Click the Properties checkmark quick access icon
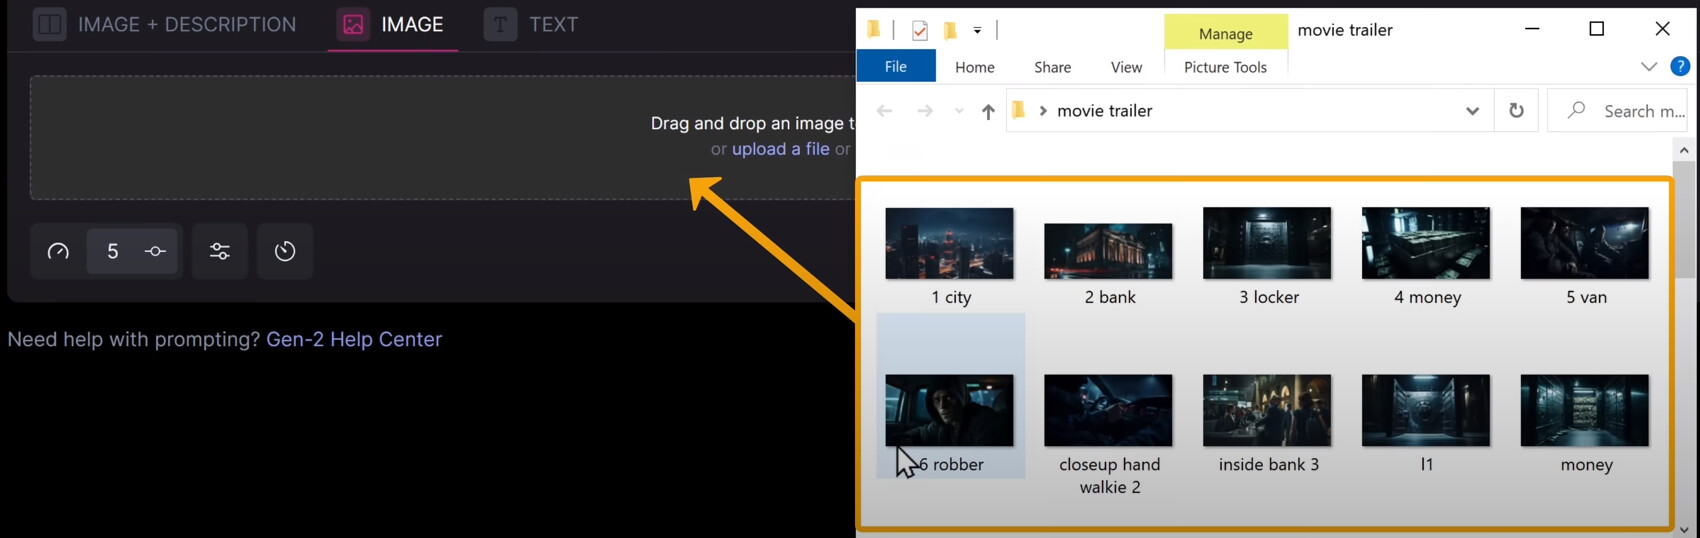 (x=920, y=31)
